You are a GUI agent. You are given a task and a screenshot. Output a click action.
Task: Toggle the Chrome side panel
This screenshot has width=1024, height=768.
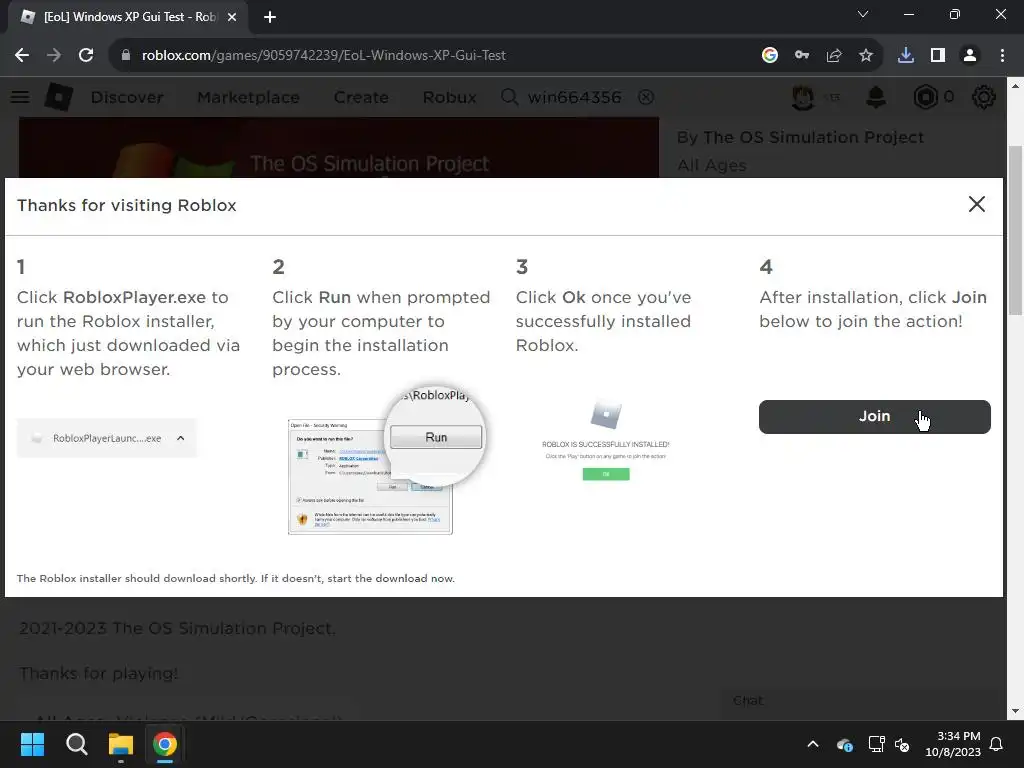tap(938, 56)
